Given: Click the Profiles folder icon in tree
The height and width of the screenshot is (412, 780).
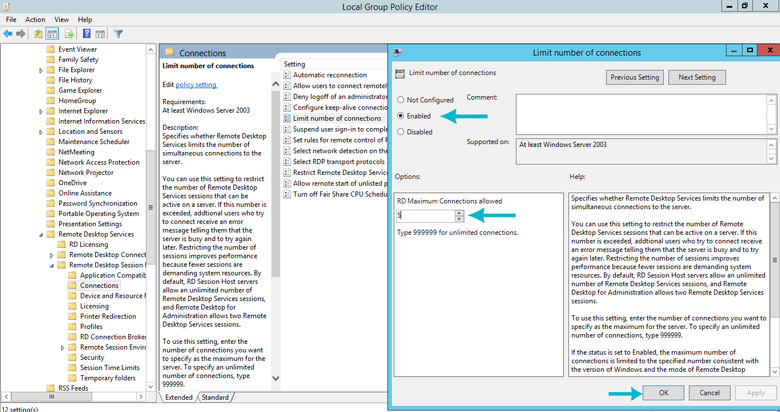Looking at the screenshot, I should (72, 326).
